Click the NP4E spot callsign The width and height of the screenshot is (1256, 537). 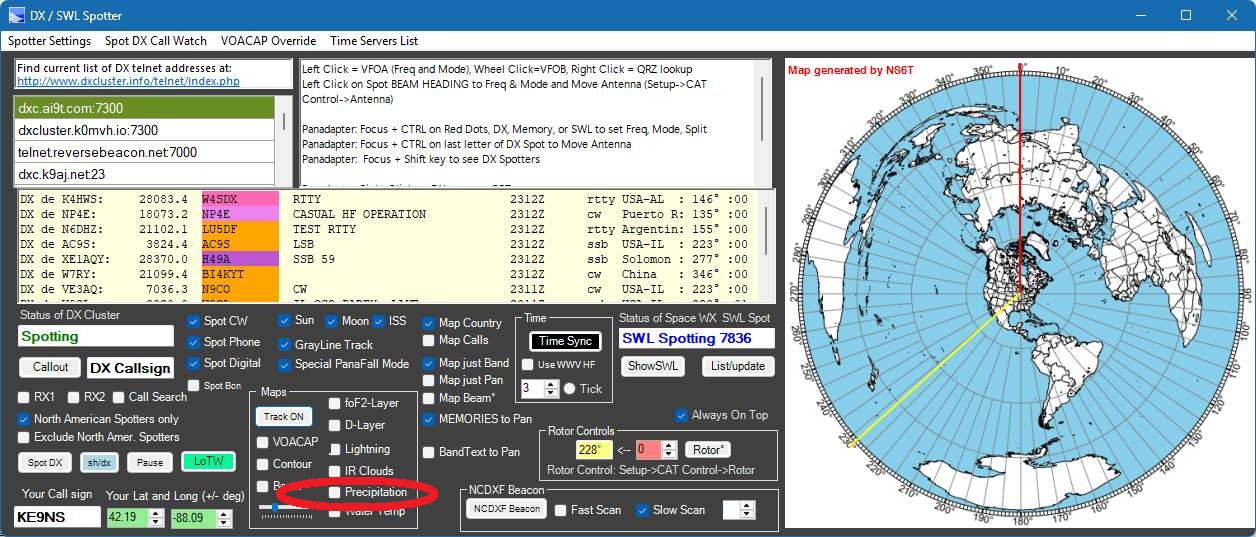click(240, 214)
